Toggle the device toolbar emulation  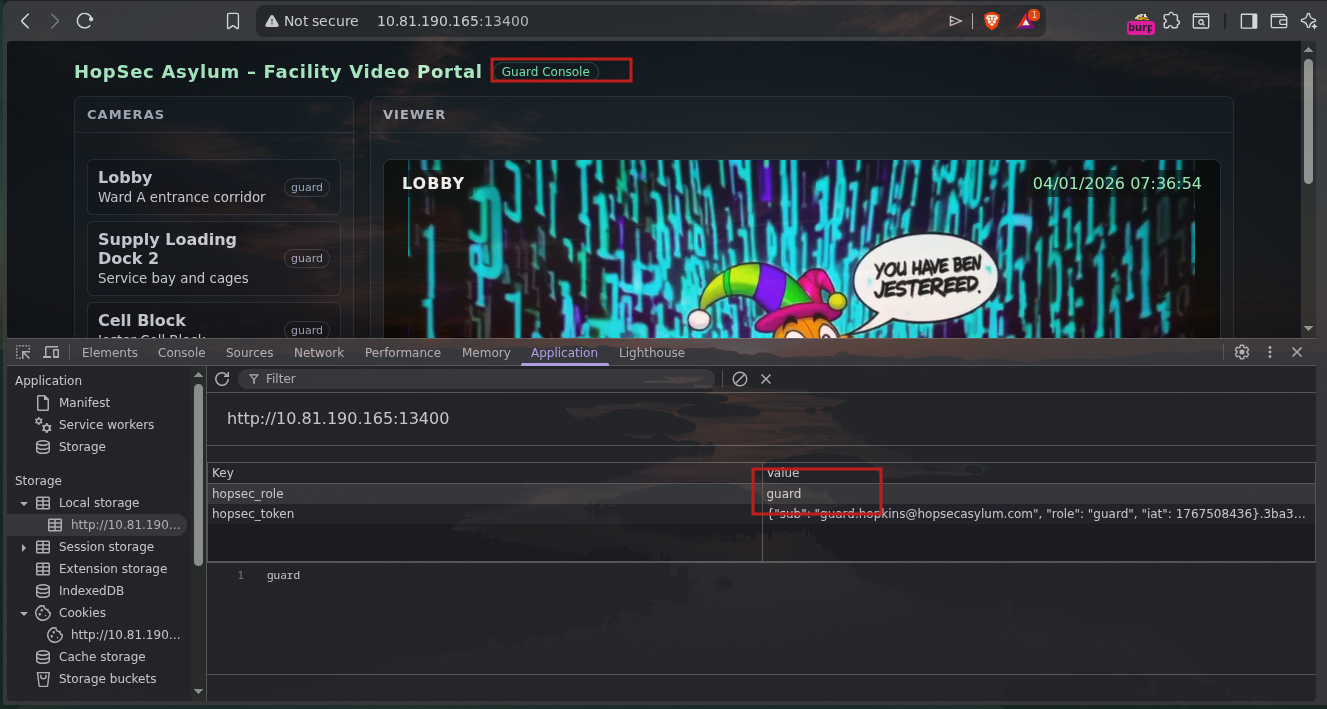pos(51,352)
